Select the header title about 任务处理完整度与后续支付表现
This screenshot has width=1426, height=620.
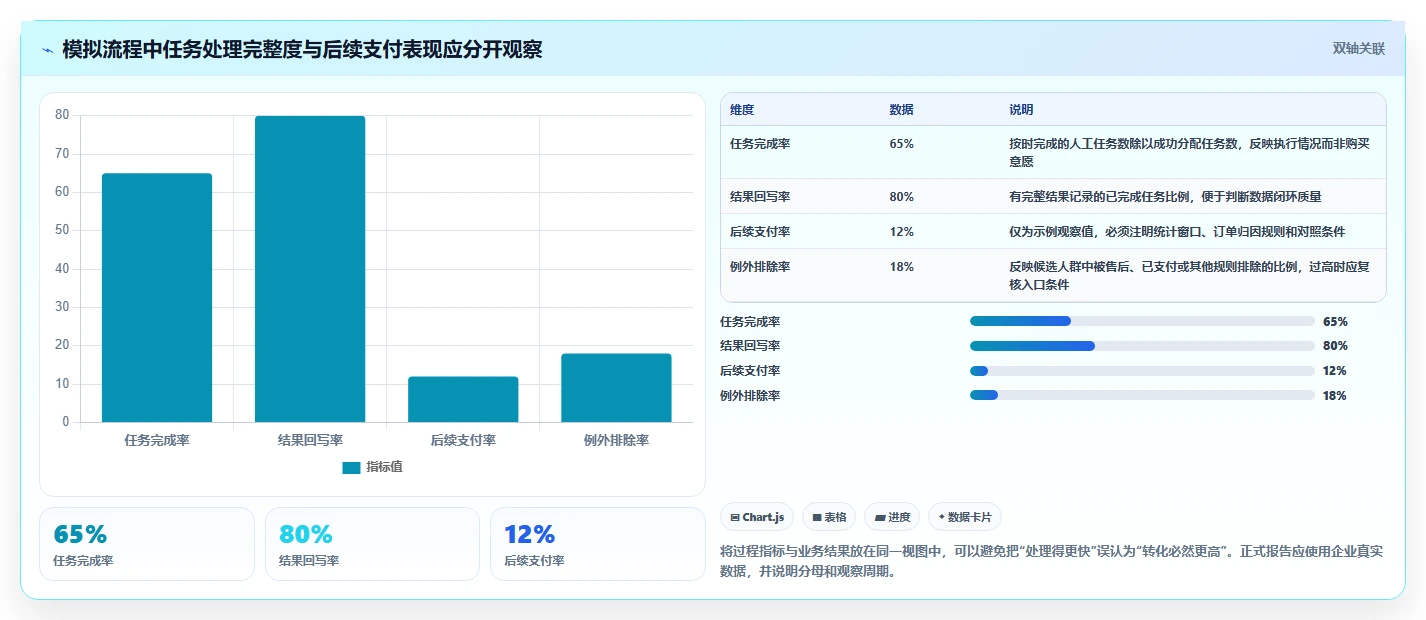tap(302, 49)
